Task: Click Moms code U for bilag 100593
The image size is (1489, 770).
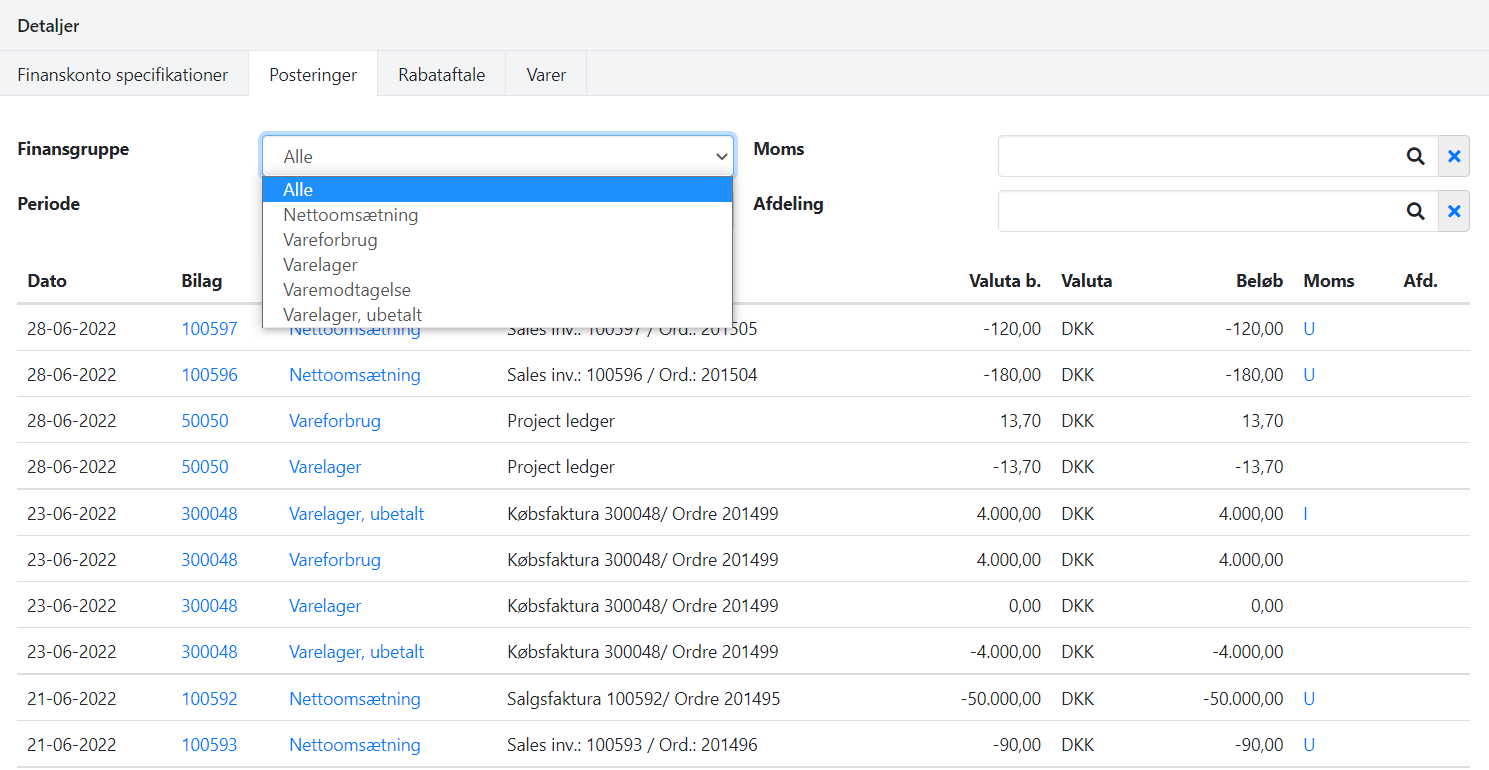Action: tap(1309, 745)
